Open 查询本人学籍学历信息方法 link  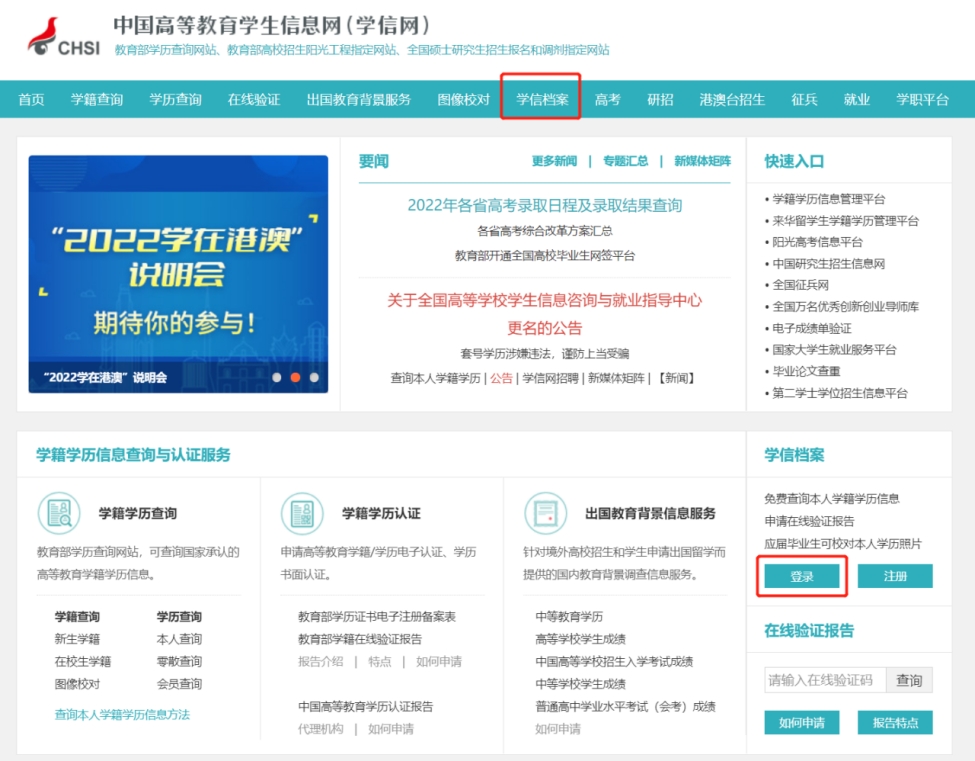(122, 715)
